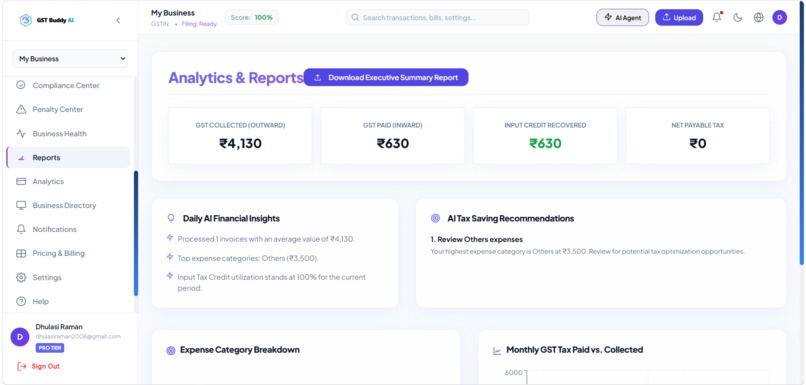Click the Filing: Ready status text
Viewport: 806px width, 385px height.
tap(199, 24)
